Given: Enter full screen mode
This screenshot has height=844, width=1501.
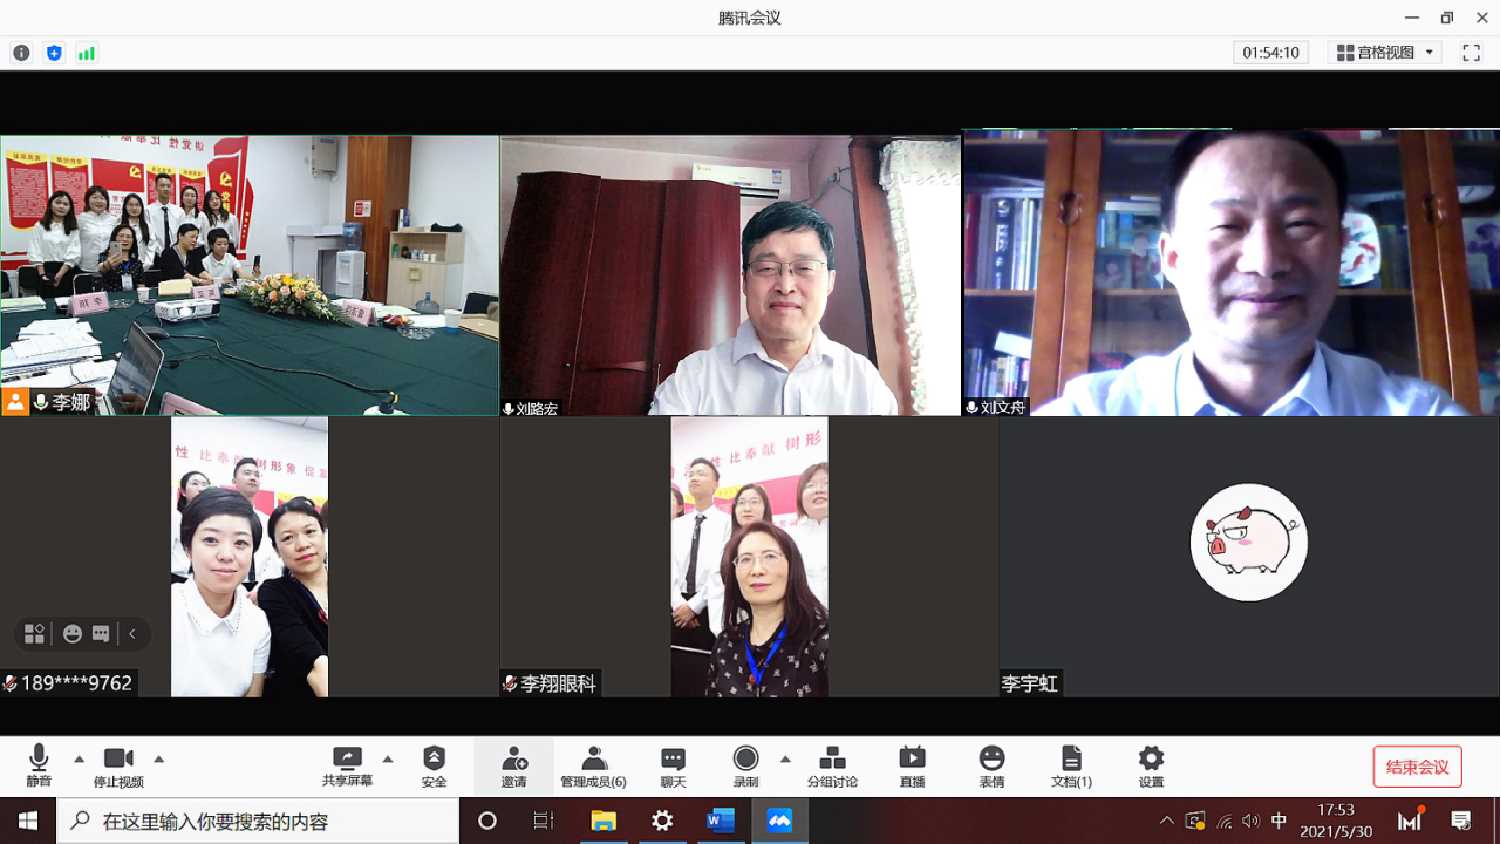Looking at the screenshot, I should click(1471, 53).
